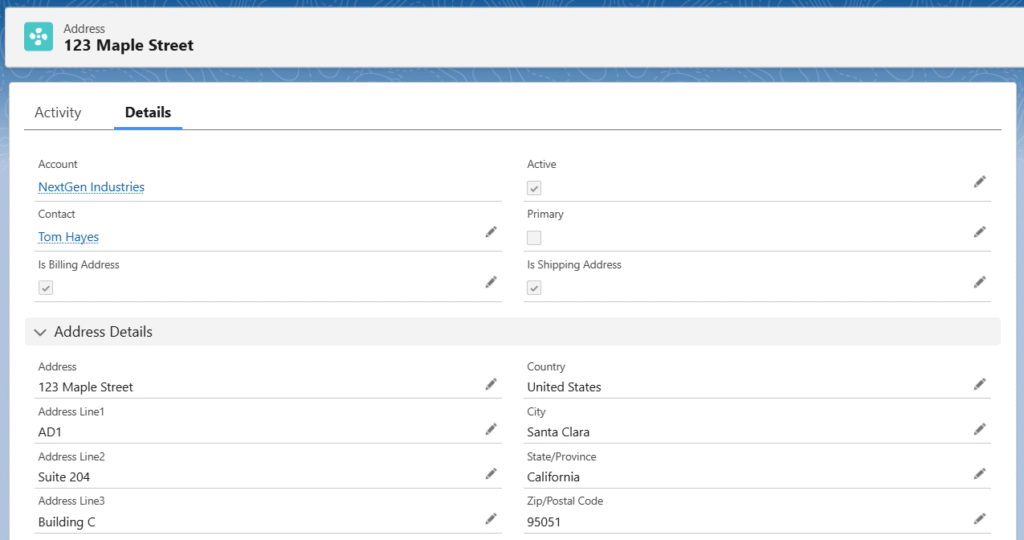Click the Address object icon in header
This screenshot has height=540, width=1024.
39,37
